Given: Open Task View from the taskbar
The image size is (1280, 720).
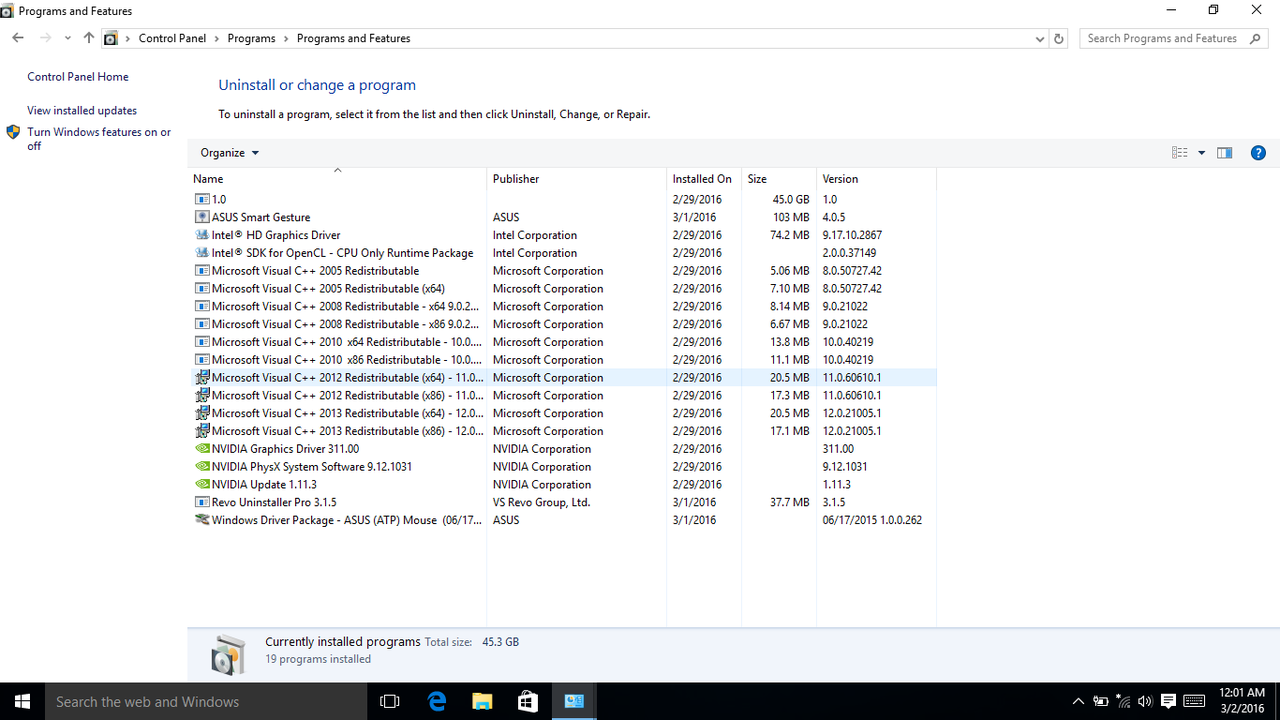Looking at the screenshot, I should pyautogui.click(x=390, y=701).
